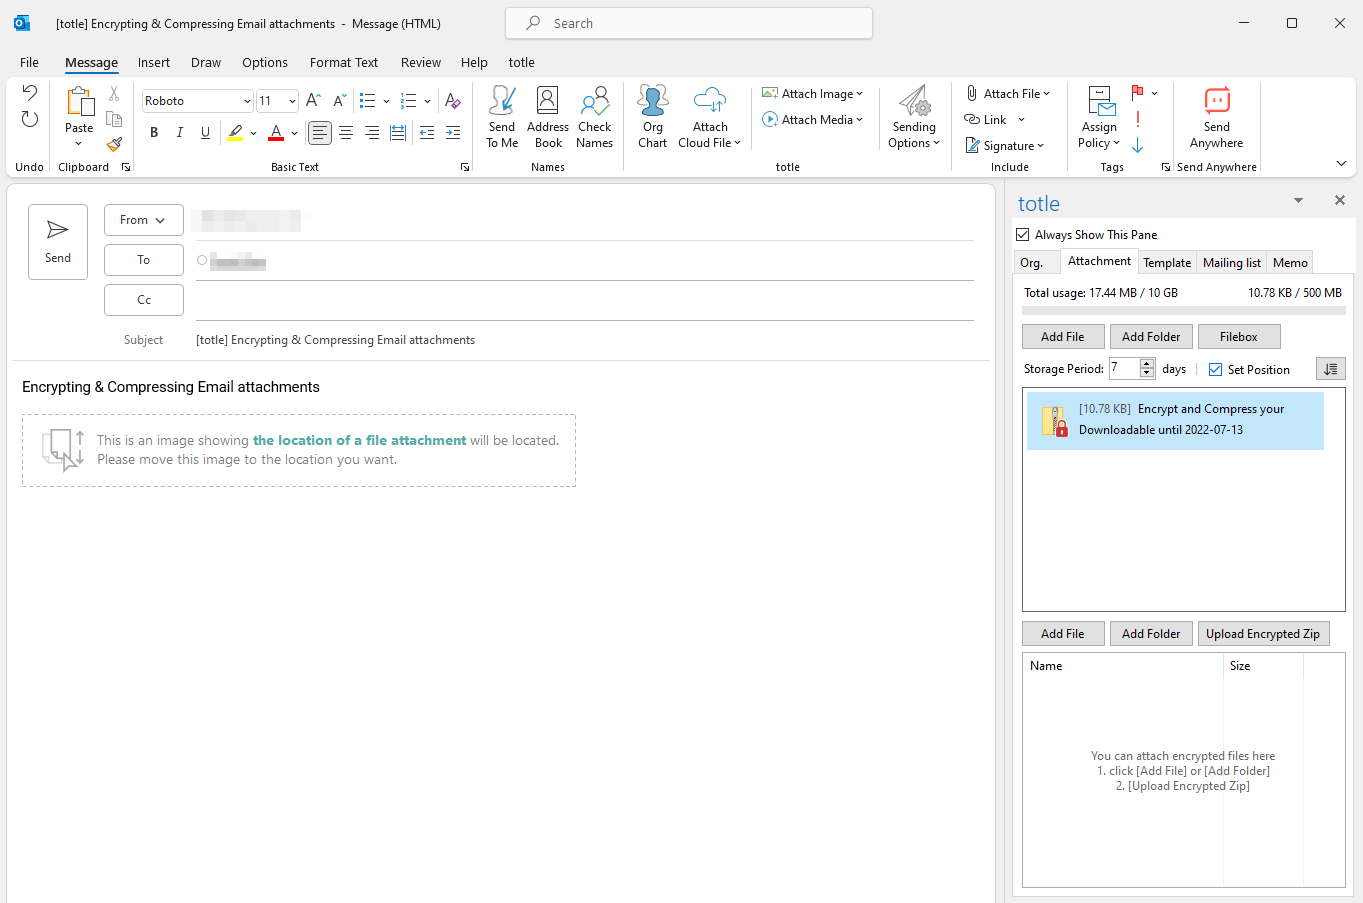Apply yellow text highlight color

coord(235,132)
